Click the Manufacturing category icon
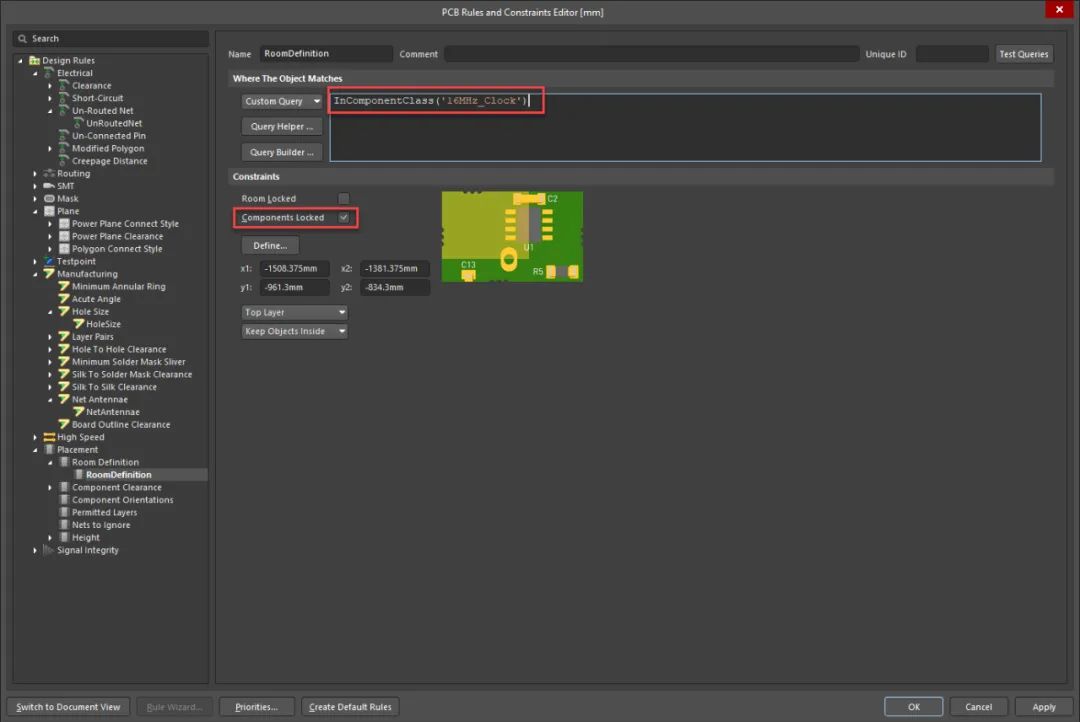1080x722 pixels. [49, 274]
